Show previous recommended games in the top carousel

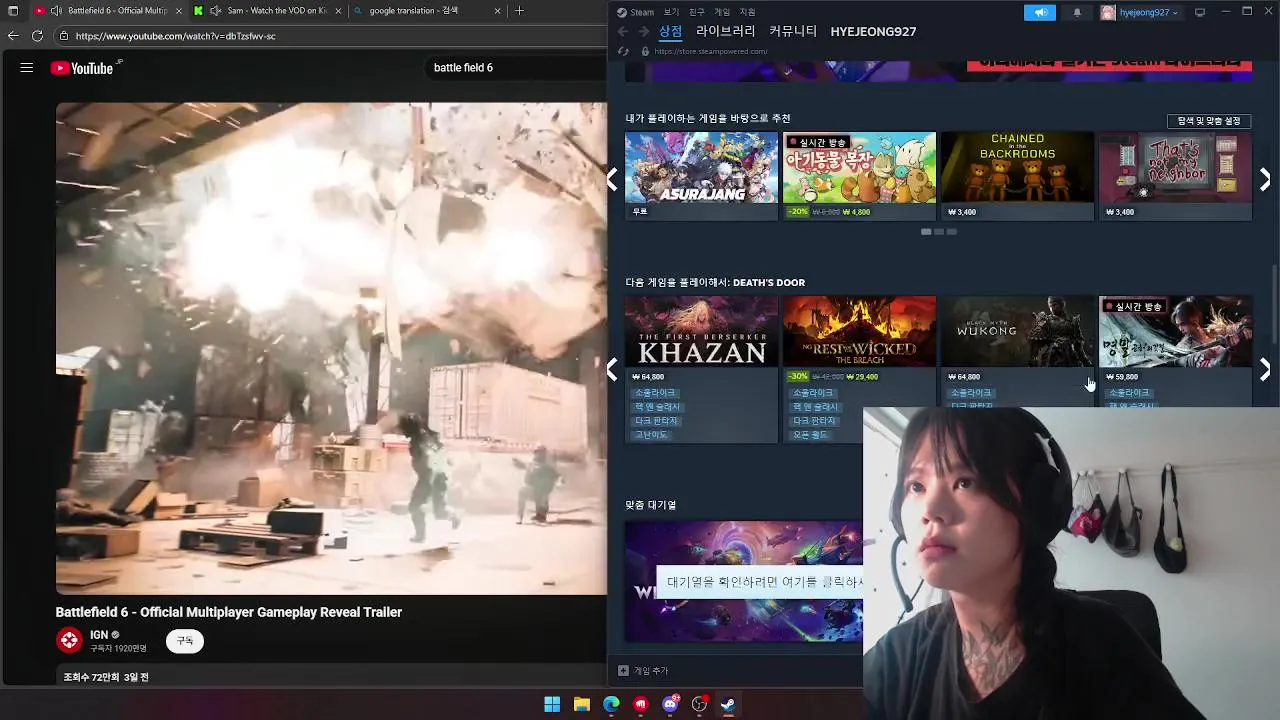pyautogui.click(x=612, y=179)
